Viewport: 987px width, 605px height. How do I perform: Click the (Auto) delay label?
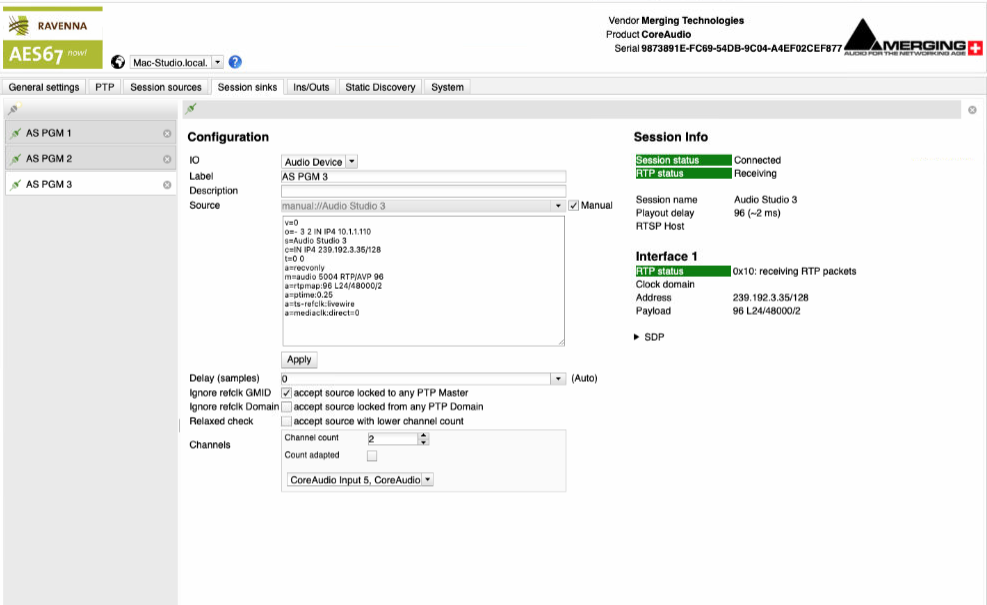[x=584, y=378]
